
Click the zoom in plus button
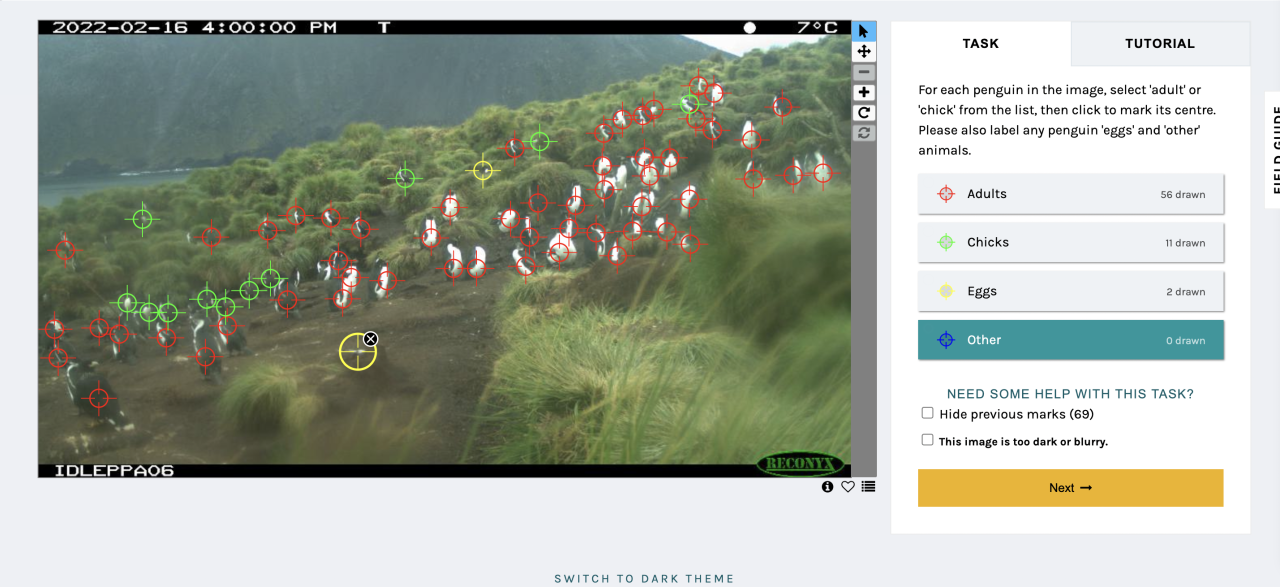pos(864,92)
